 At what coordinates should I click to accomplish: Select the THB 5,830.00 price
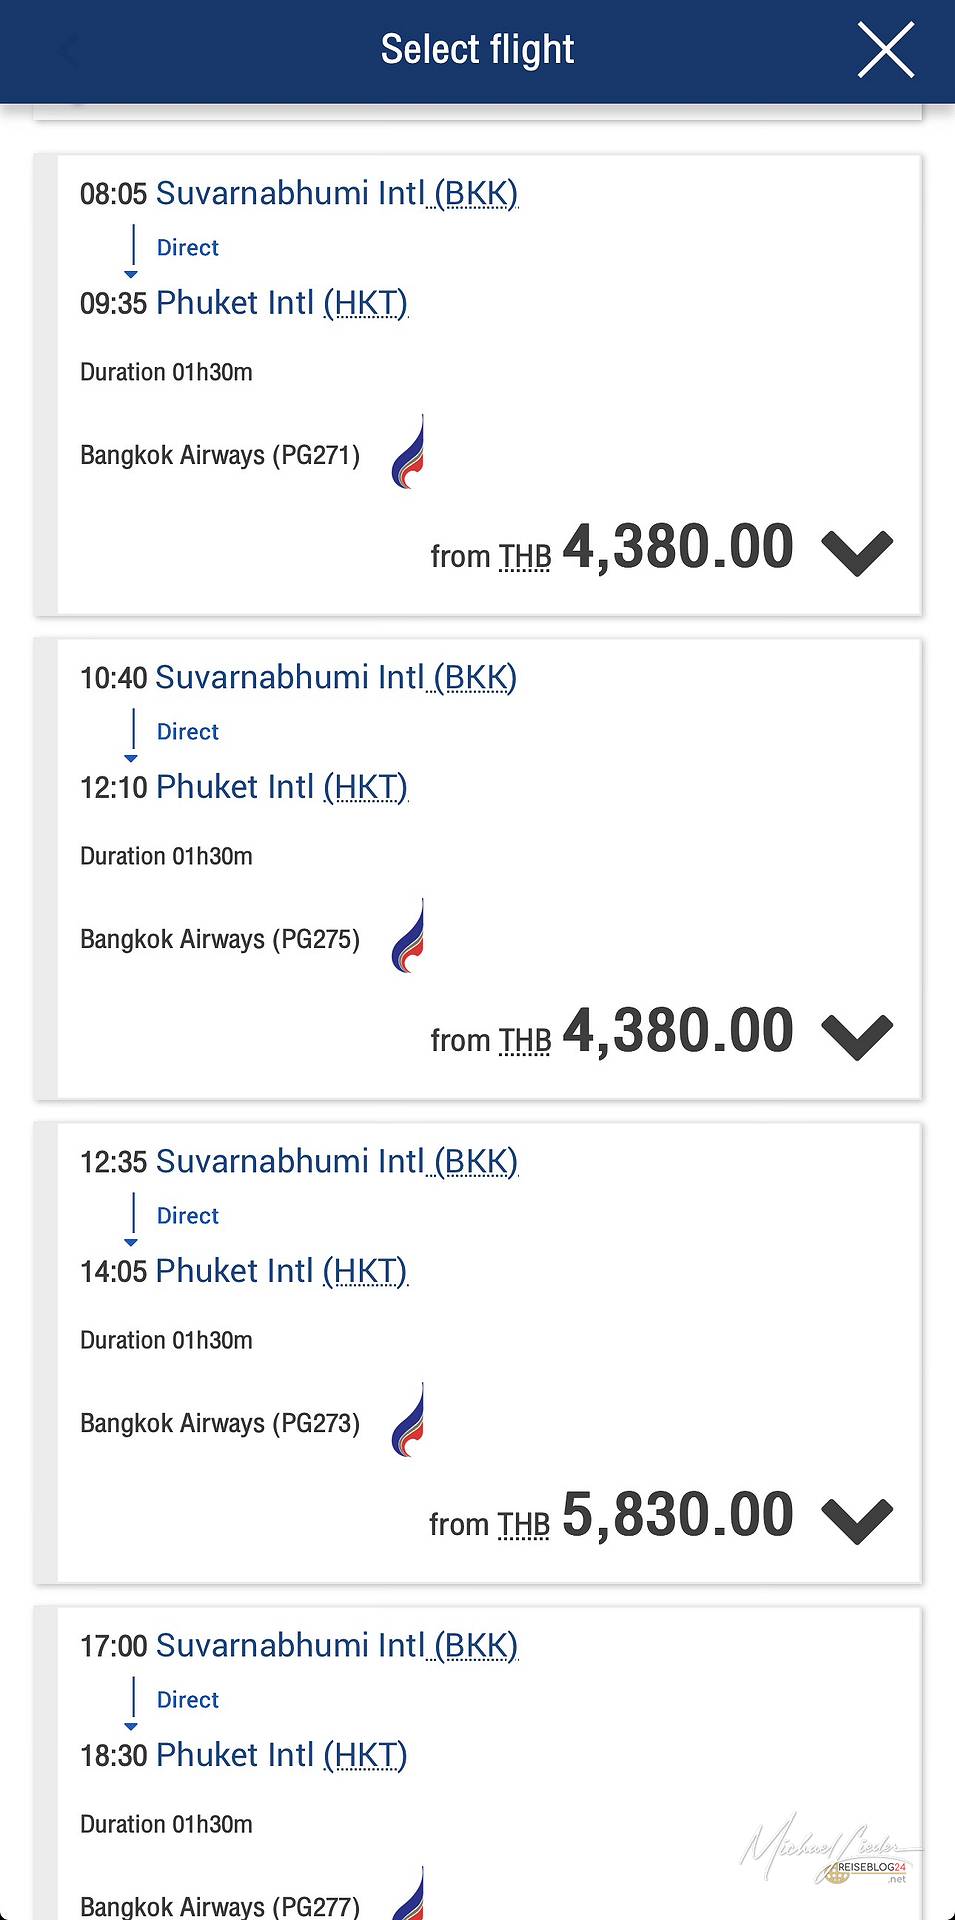tap(677, 1515)
